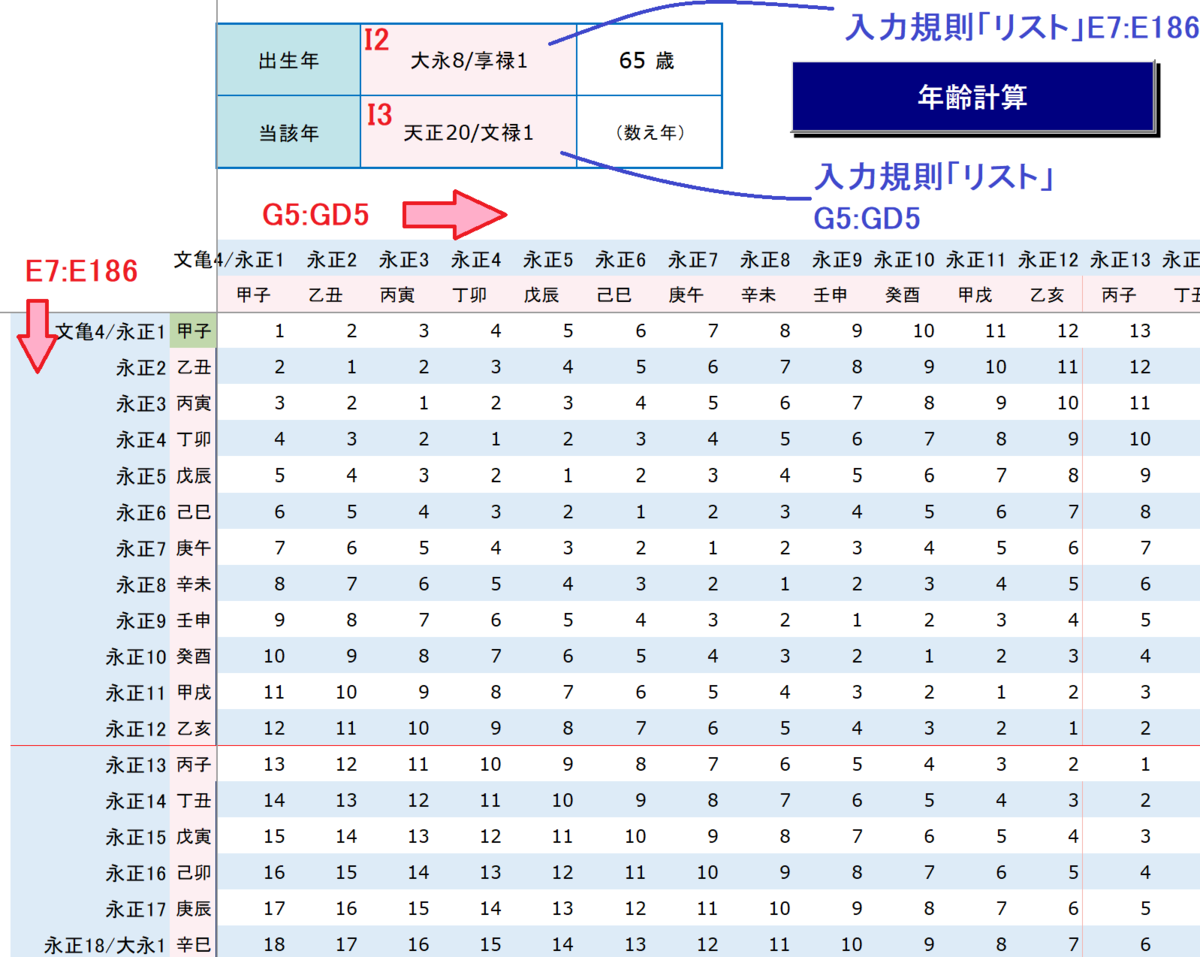
Task: Select column header 永正10 in top row
Action: coord(904,260)
